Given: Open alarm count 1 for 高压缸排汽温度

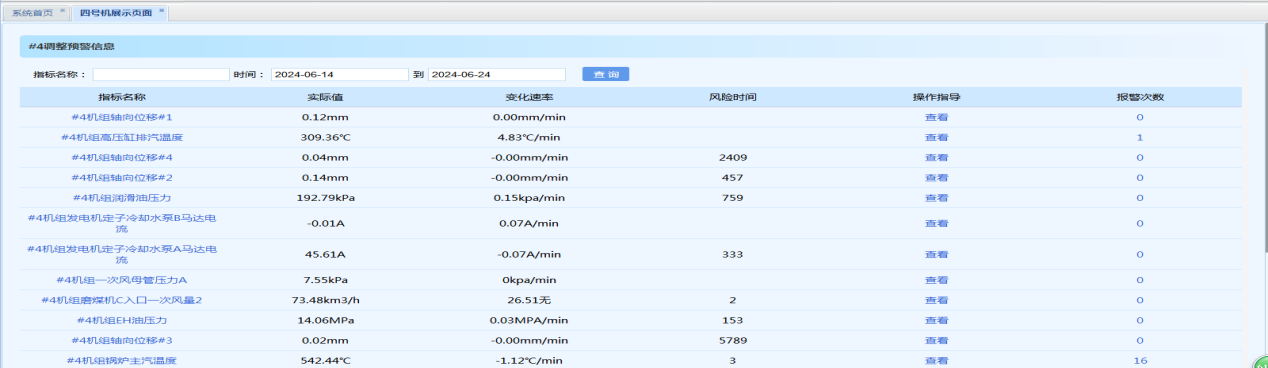Looking at the screenshot, I should coord(1140,137).
